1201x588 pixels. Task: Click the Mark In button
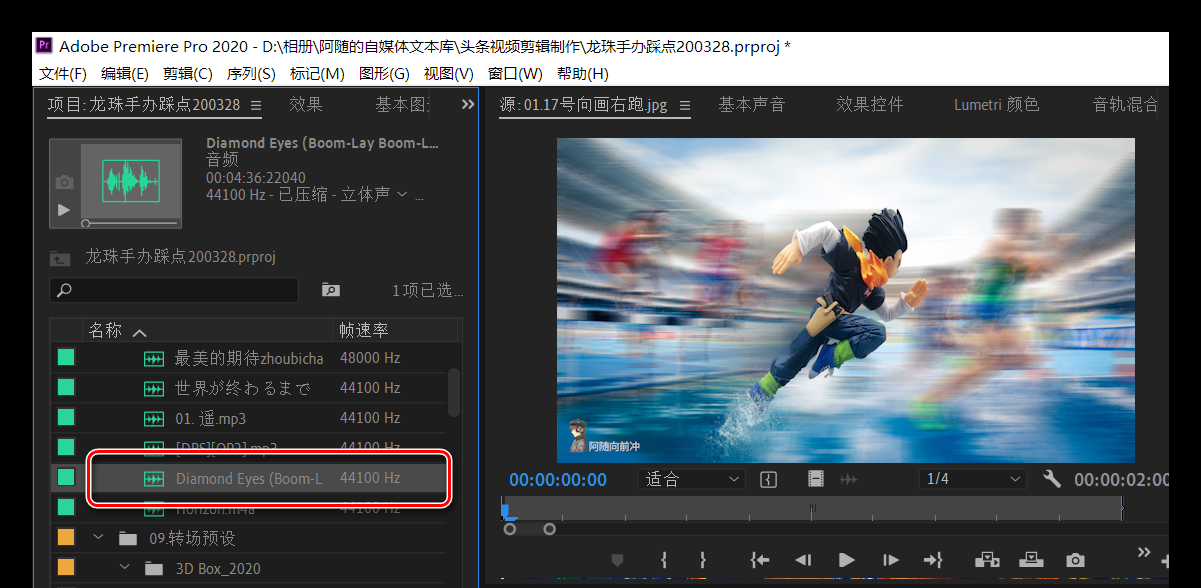[x=664, y=560]
